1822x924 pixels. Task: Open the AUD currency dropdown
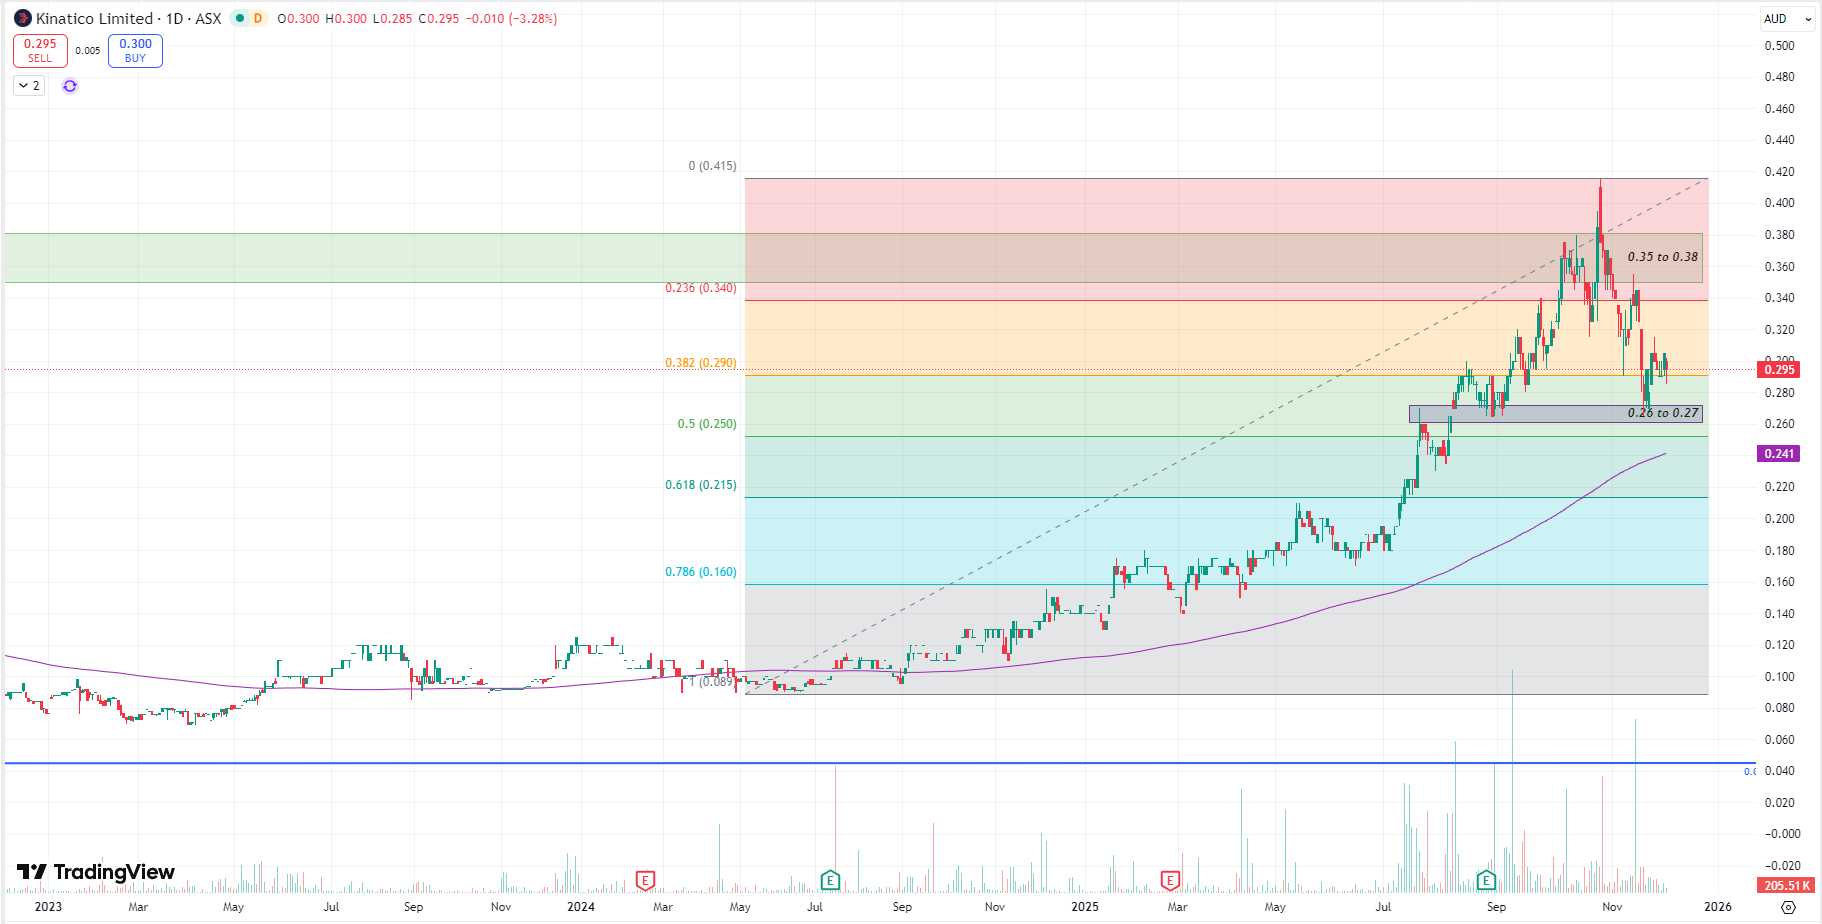pyautogui.click(x=1786, y=18)
